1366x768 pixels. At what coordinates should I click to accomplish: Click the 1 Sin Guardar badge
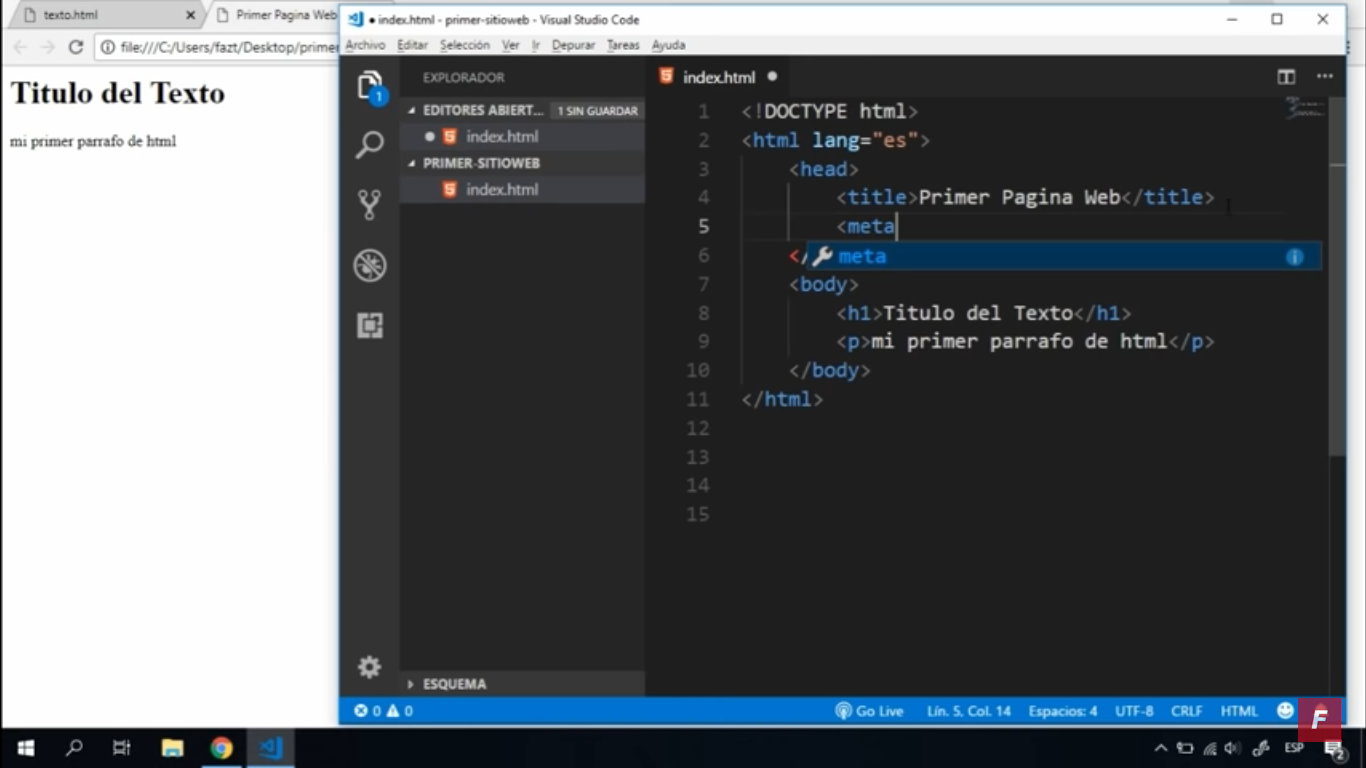[597, 111]
